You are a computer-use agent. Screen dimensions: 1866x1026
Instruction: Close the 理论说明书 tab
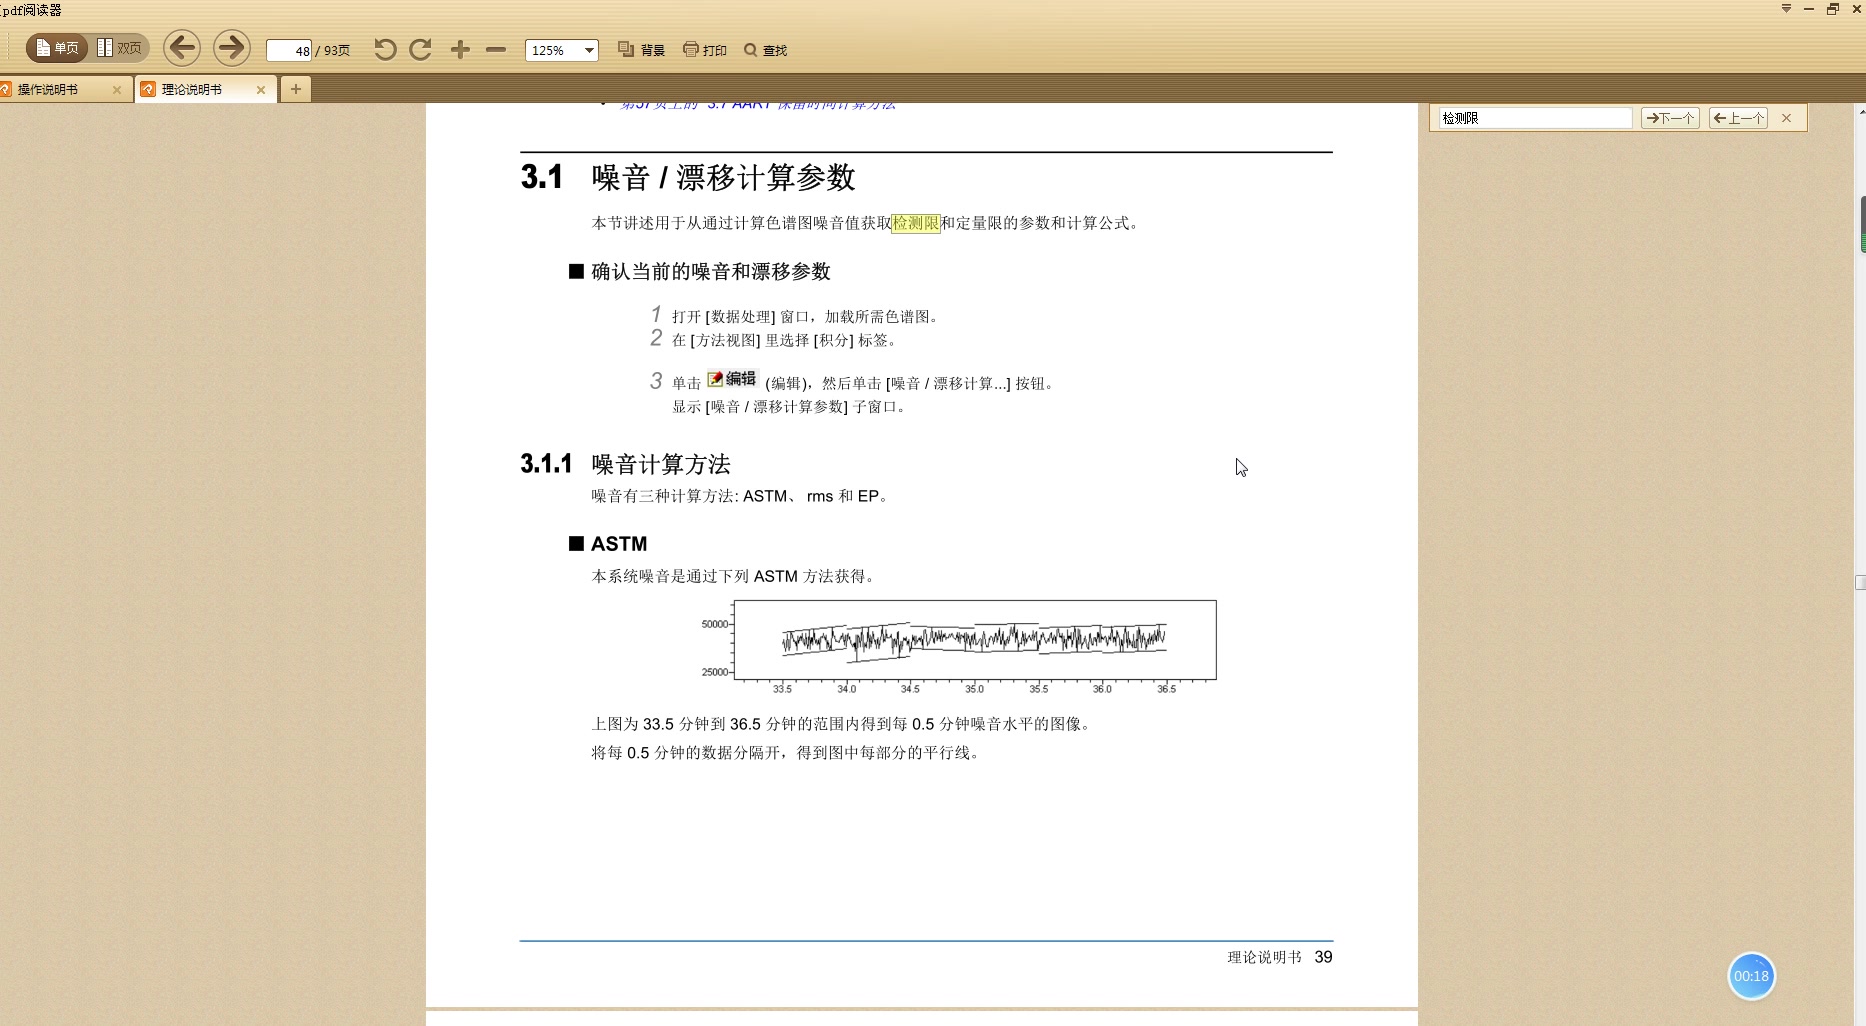261,90
